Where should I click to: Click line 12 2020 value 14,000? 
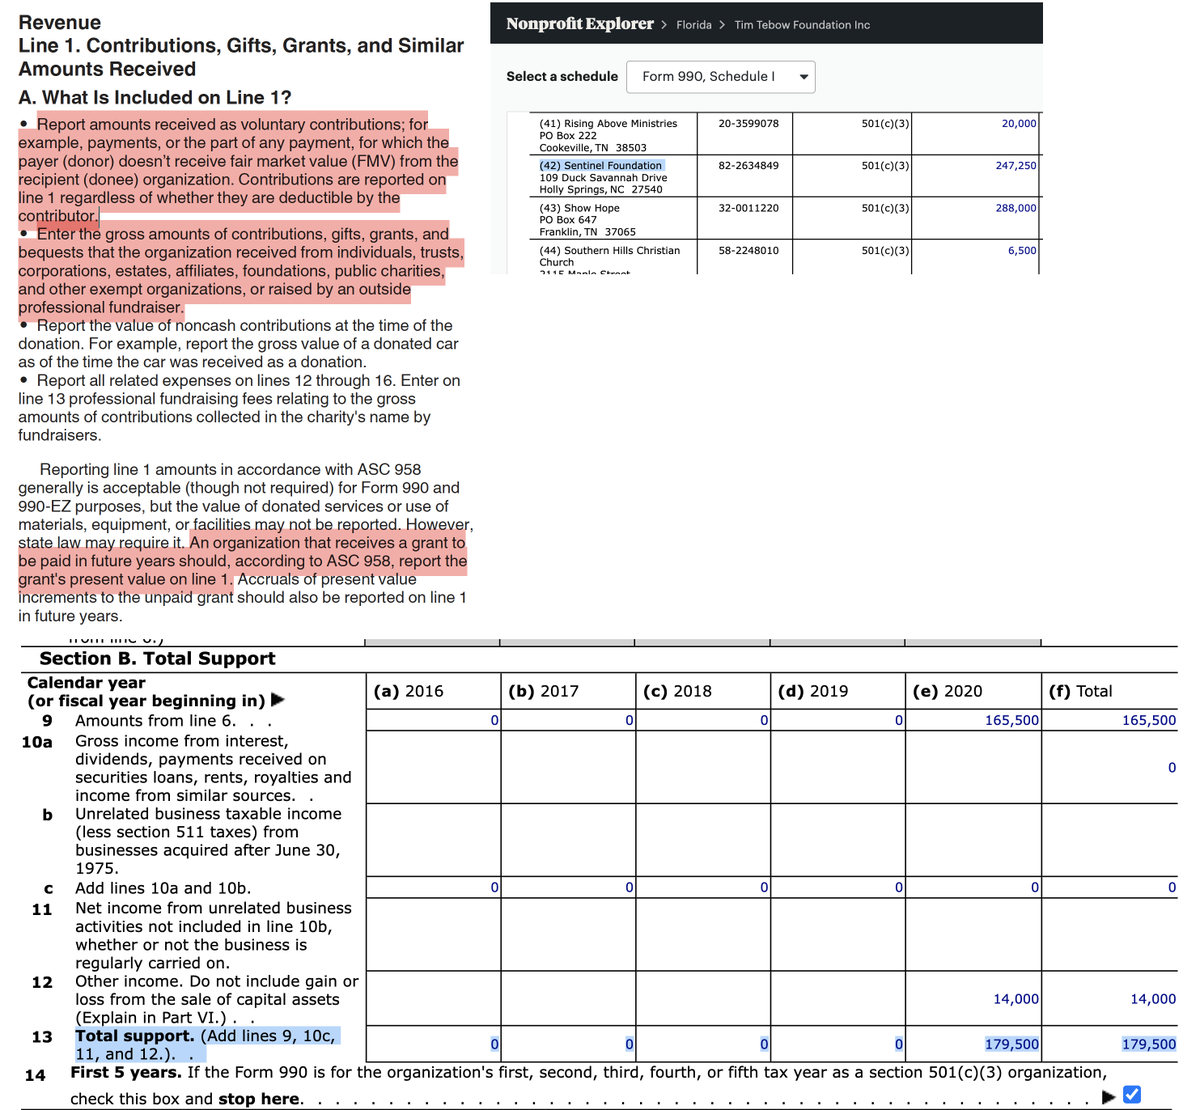pyautogui.click(x=1016, y=999)
